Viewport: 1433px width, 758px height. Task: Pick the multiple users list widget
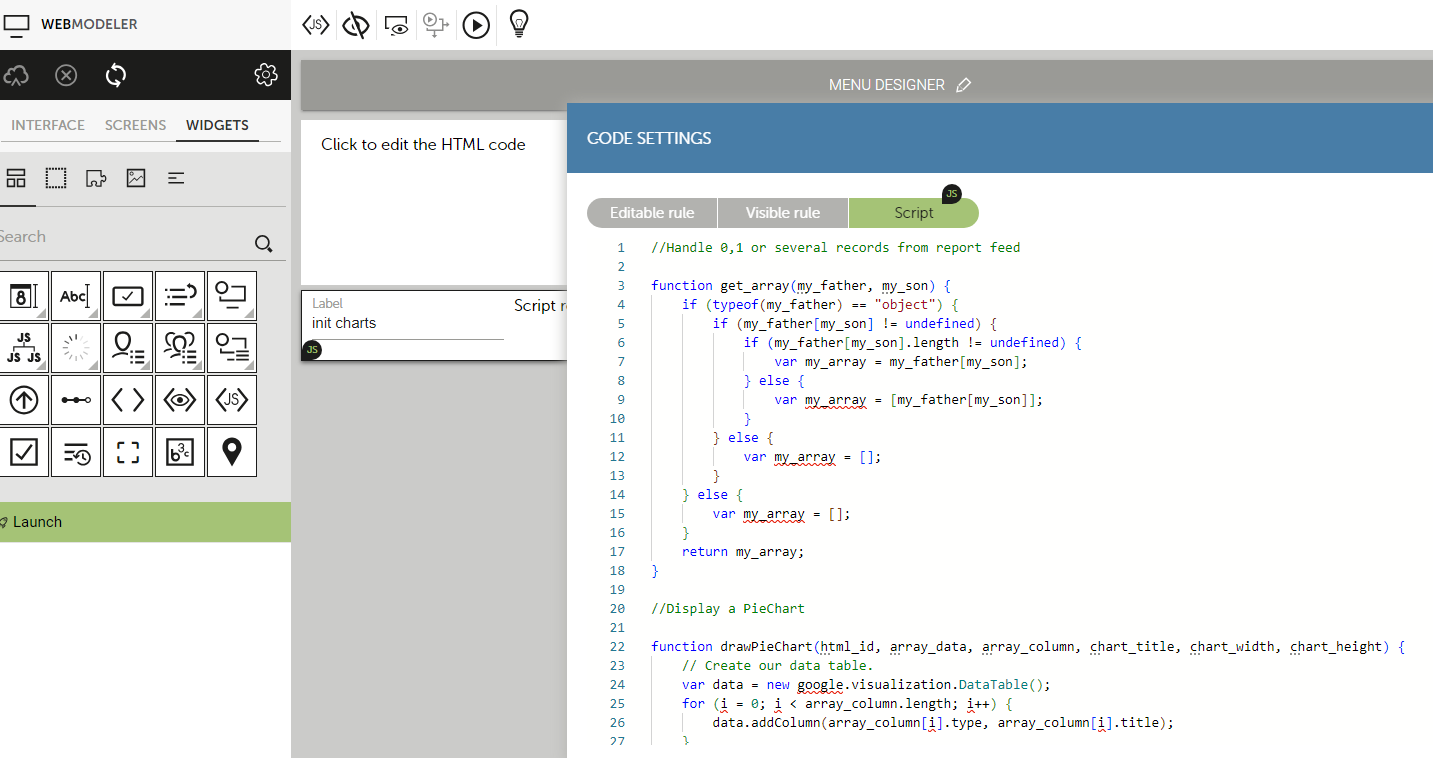(180, 348)
